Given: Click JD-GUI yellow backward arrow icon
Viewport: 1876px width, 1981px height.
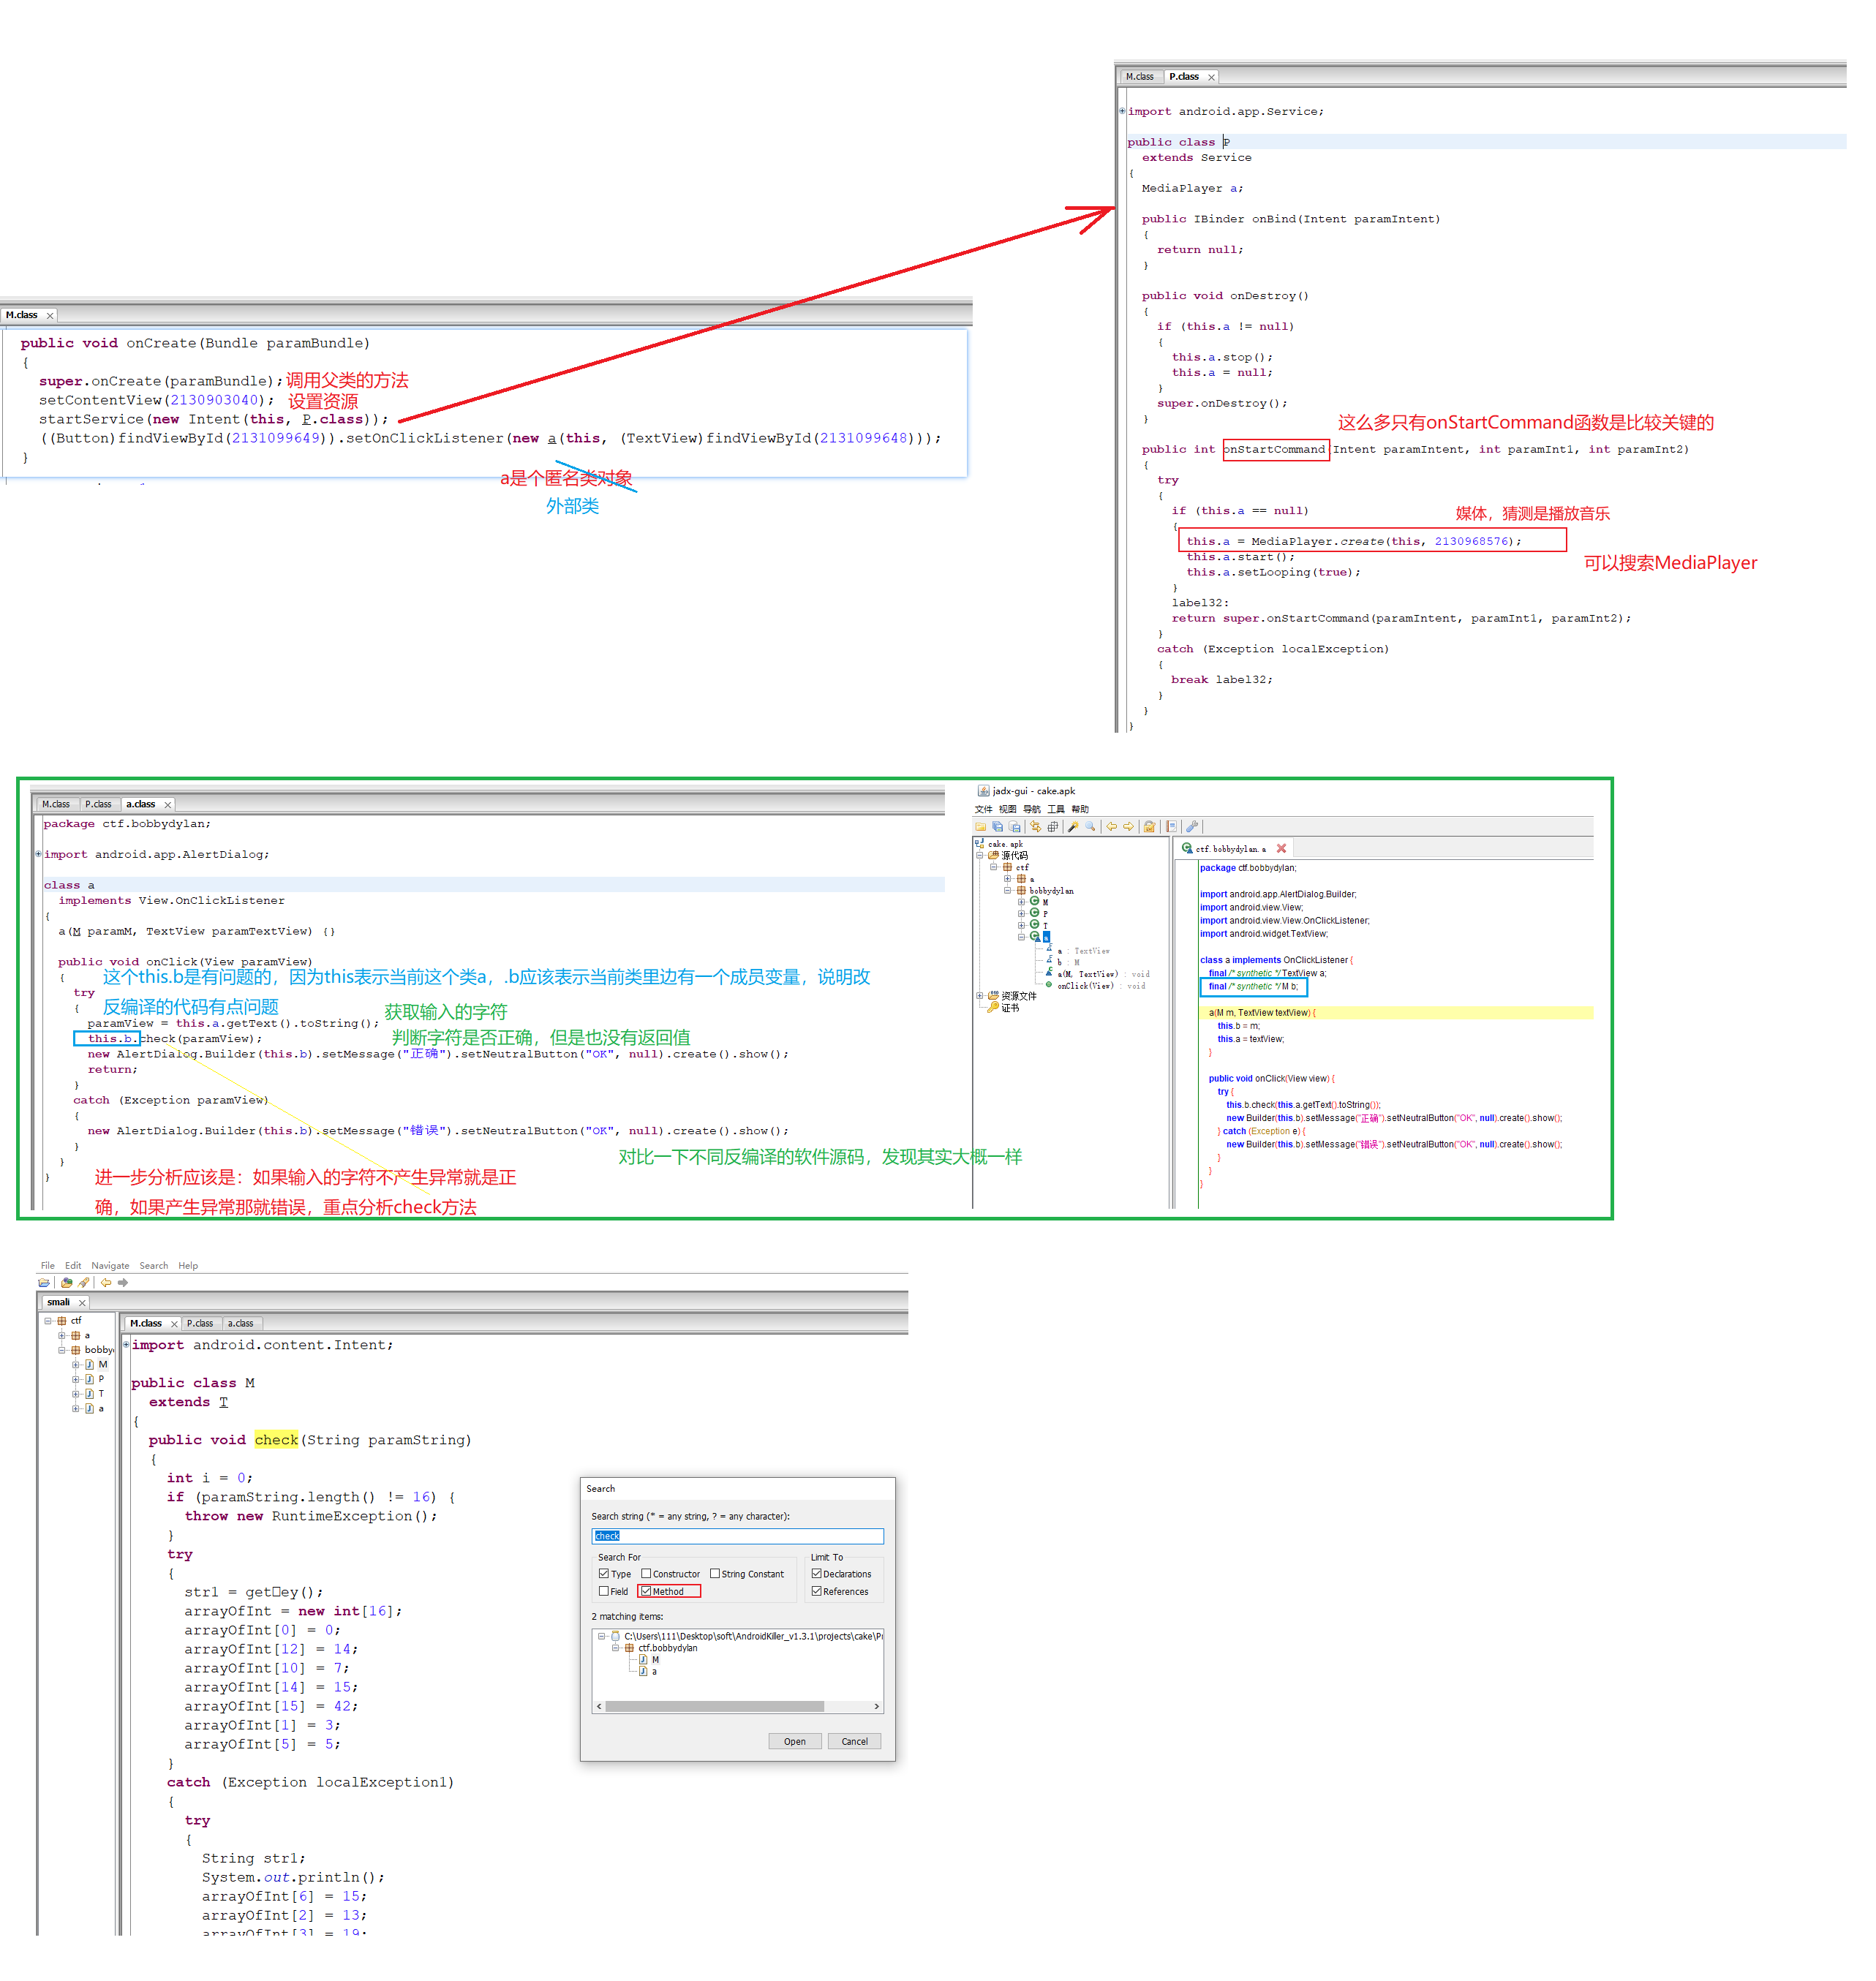Looking at the screenshot, I should coord(106,1283).
